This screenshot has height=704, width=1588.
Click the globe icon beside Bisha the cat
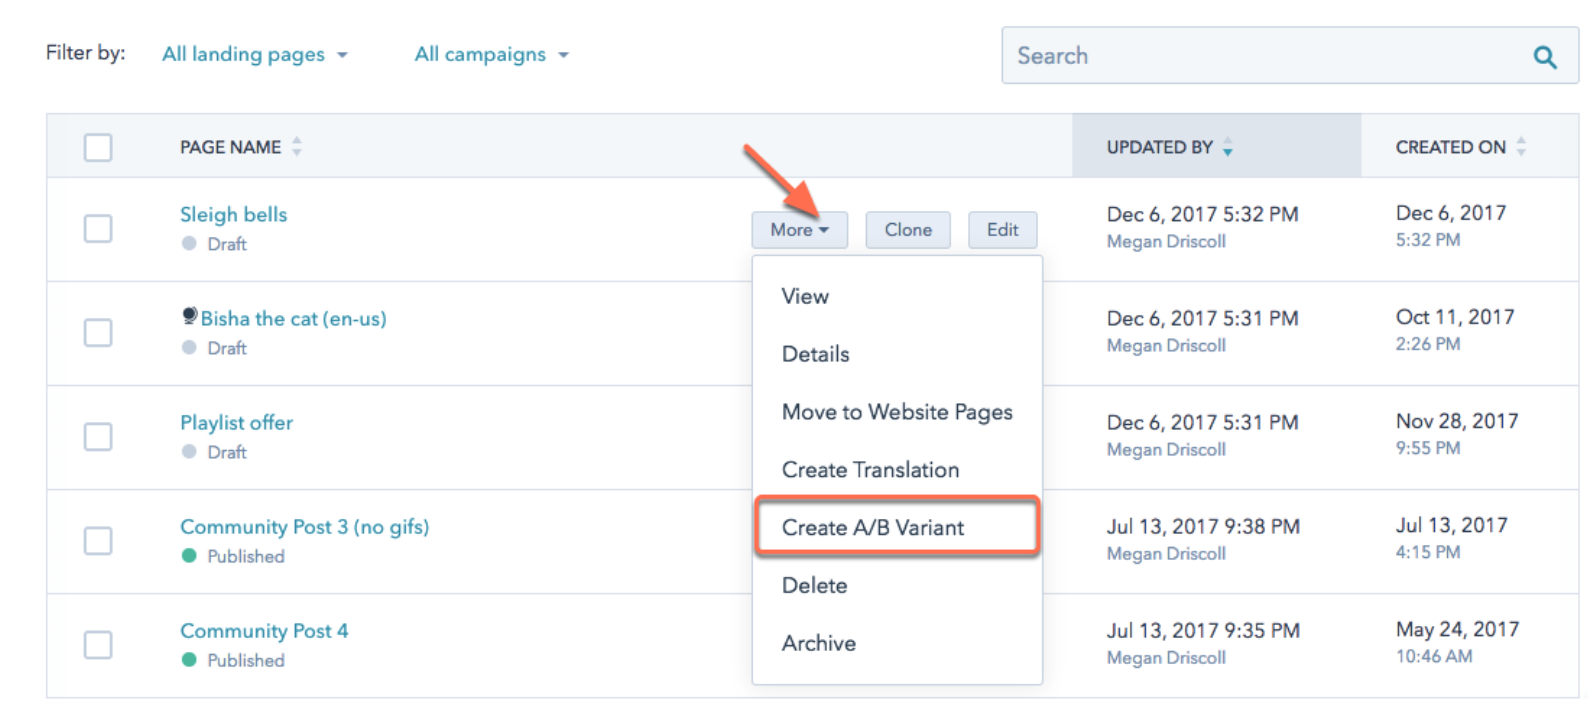(189, 317)
